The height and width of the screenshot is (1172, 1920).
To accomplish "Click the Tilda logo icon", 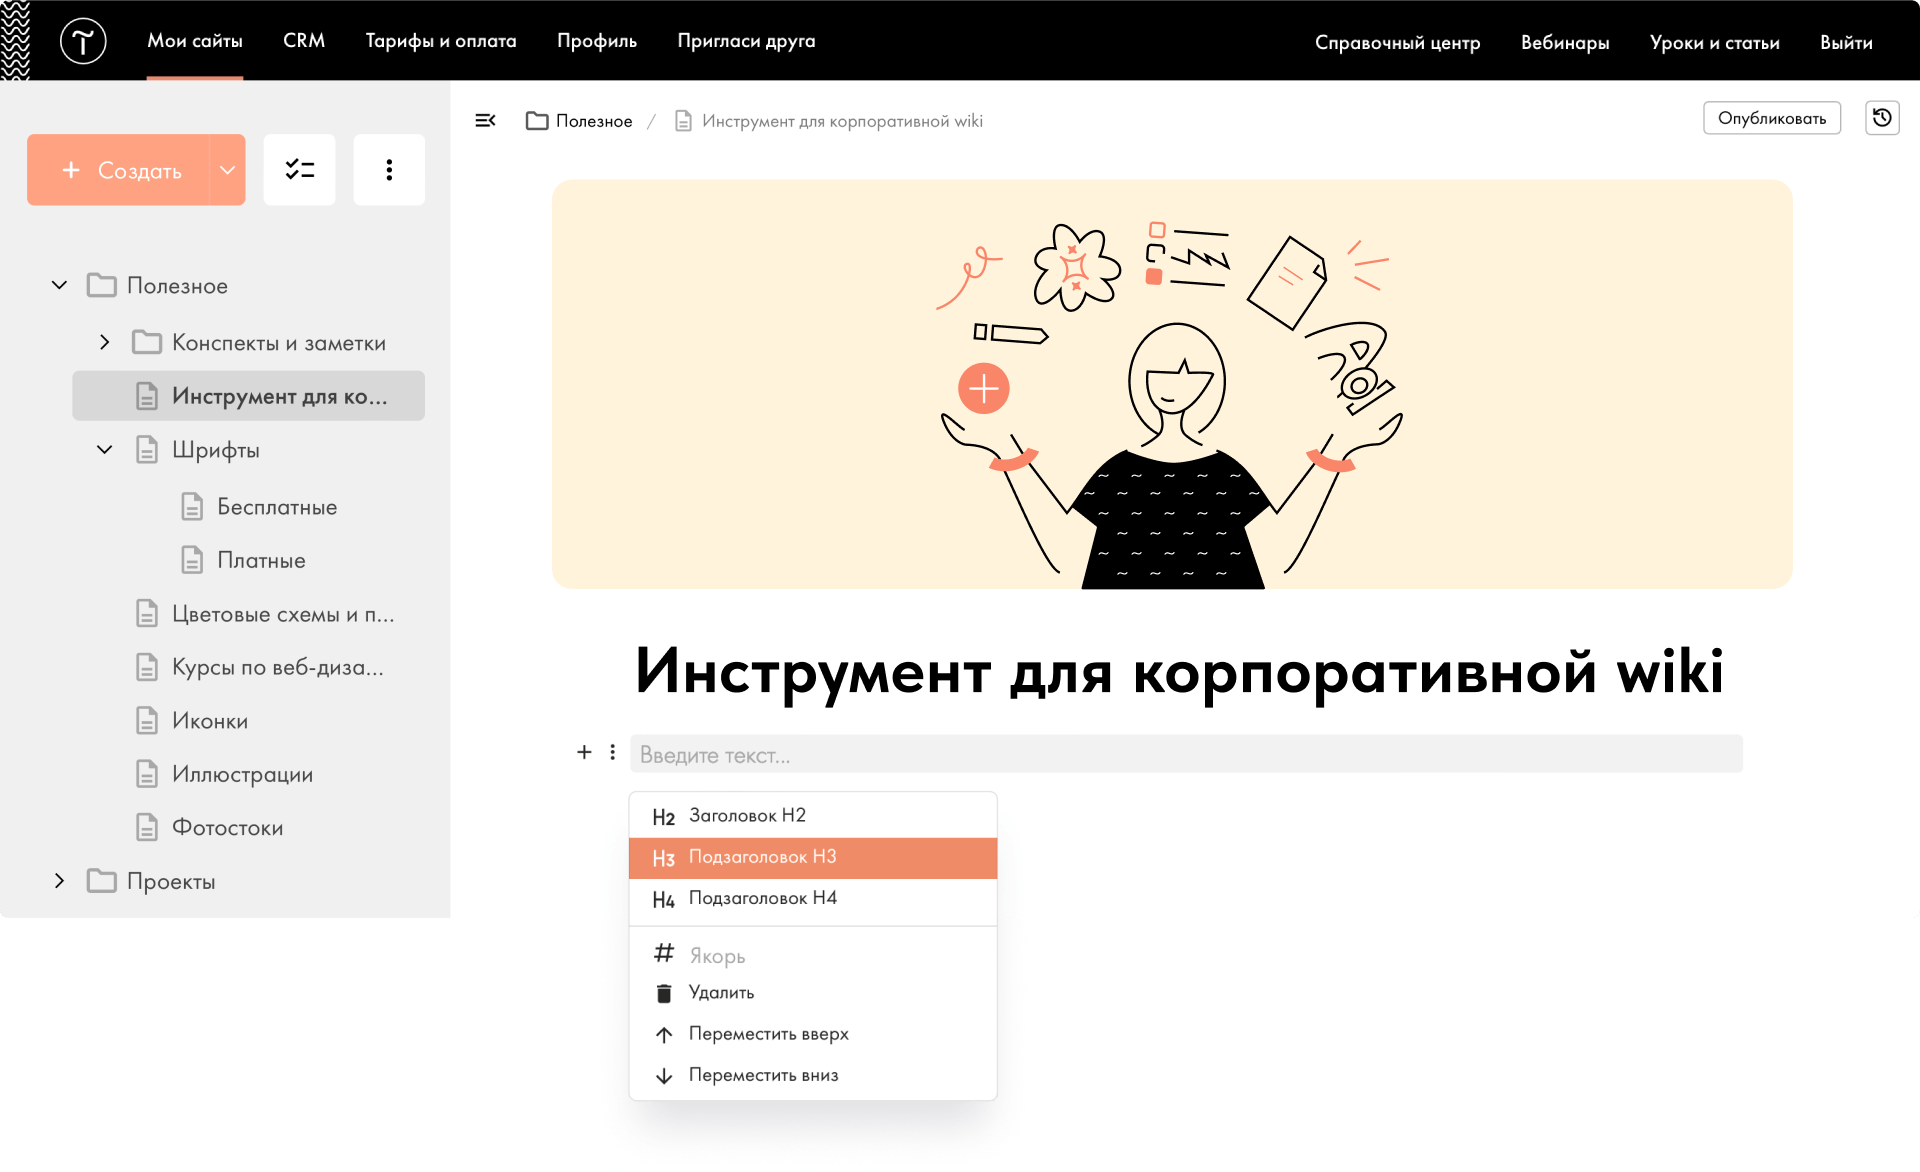I will (x=83, y=41).
